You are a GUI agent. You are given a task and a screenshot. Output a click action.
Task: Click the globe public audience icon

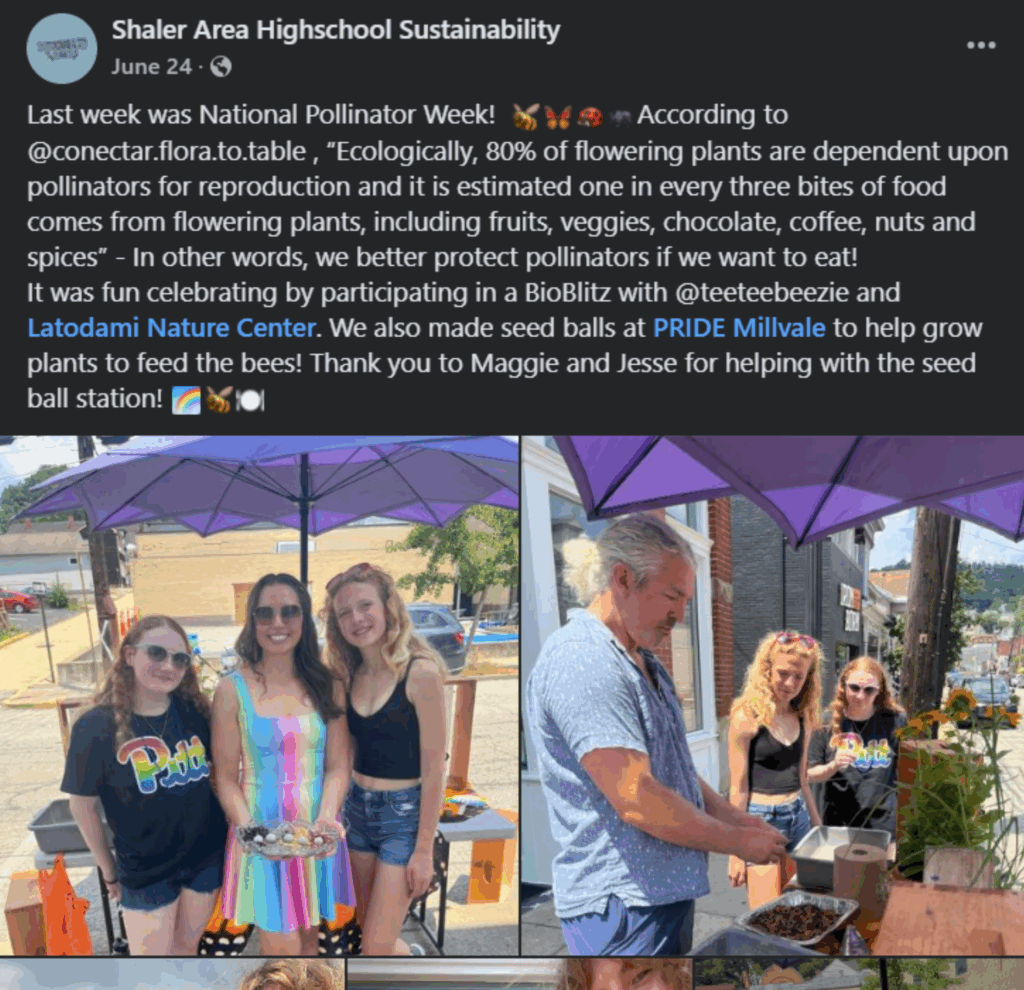(x=221, y=67)
